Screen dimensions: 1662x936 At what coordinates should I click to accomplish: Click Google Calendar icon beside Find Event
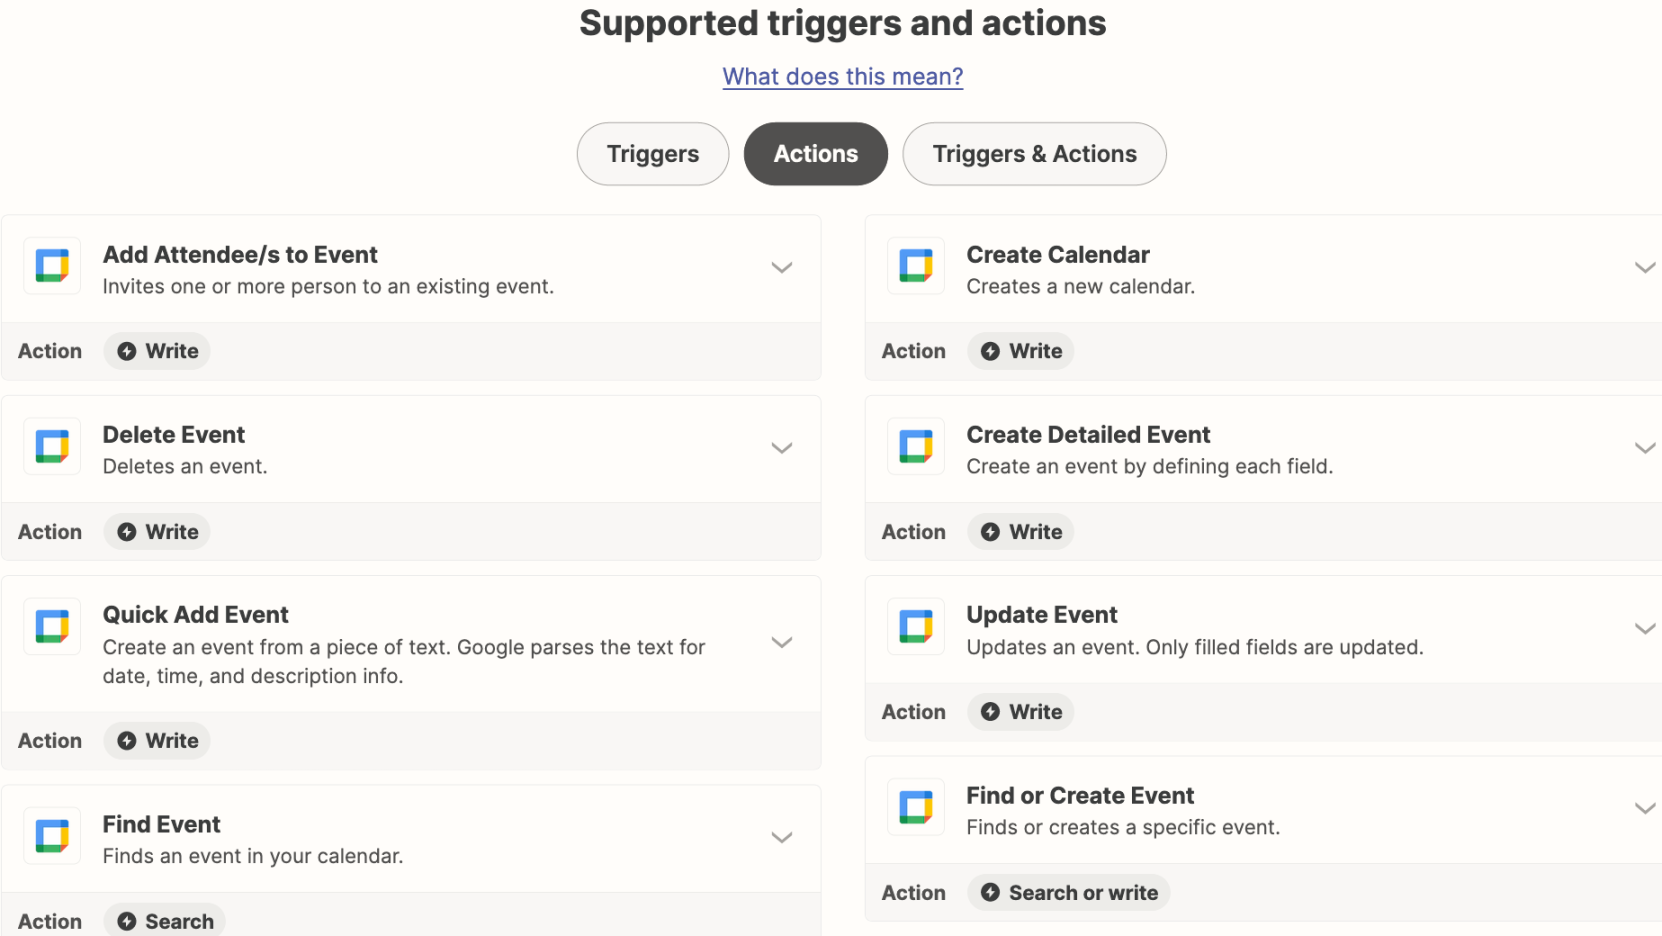(52, 836)
